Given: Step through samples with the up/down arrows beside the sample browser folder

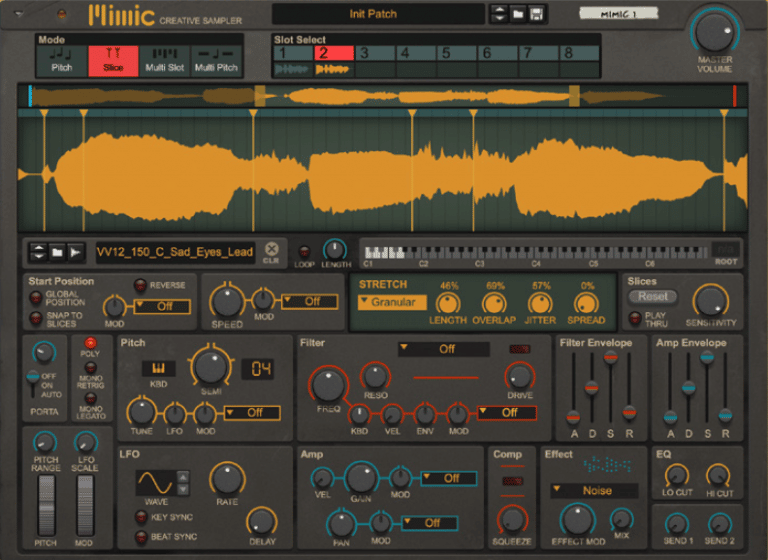Looking at the screenshot, I should click(38, 252).
